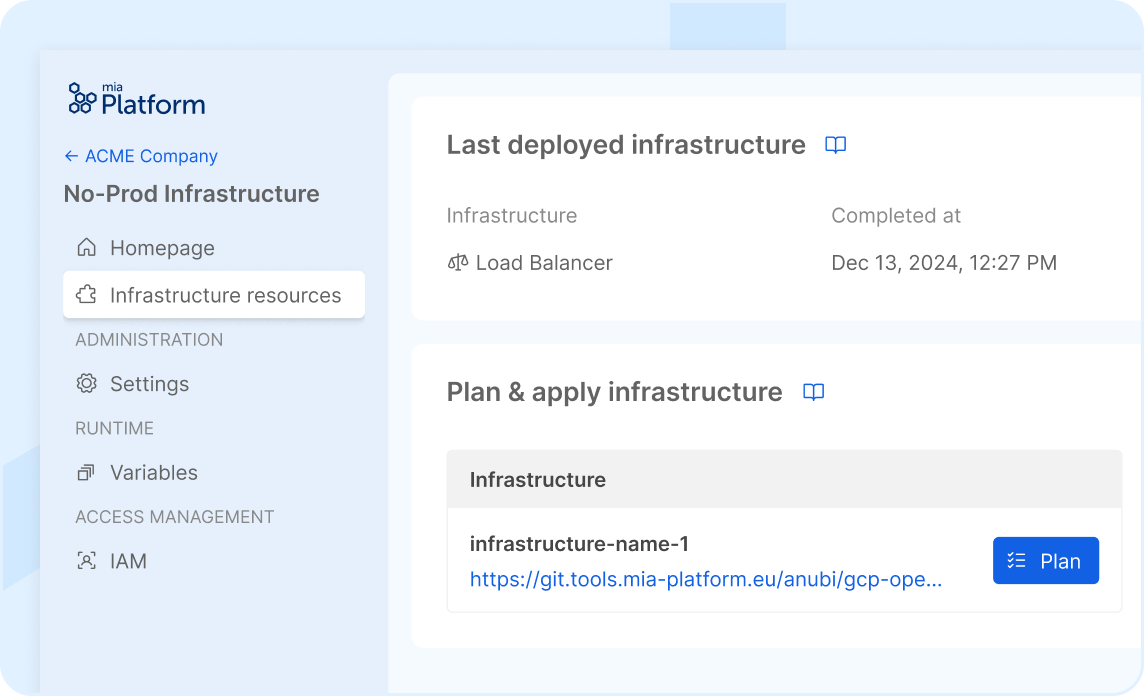Navigate to Variables under Runtime
The width and height of the screenshot is (1144, 696).
click(x=154, y=472)
